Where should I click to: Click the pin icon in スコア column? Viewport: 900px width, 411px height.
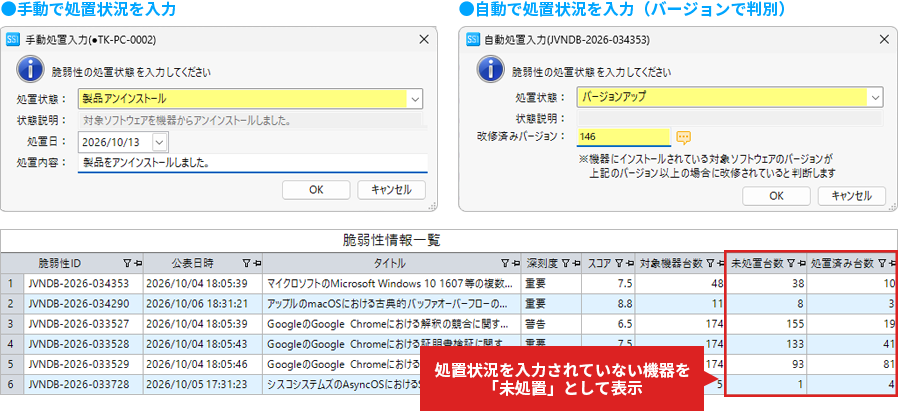pyautogui.click(x=630, y=263)
